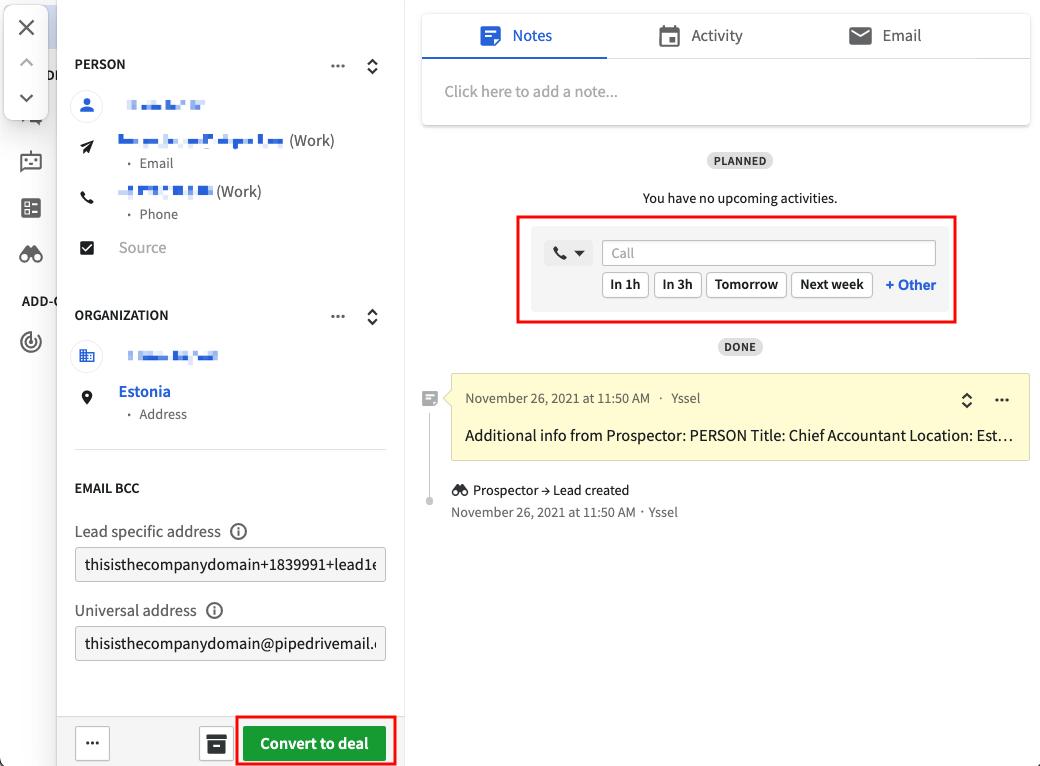Select the chatbot icon in the left sidebar

[x=30, y=161]
